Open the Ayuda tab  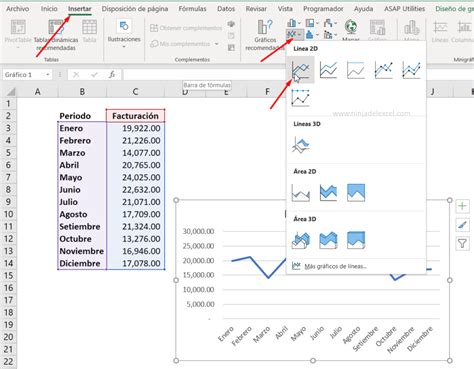tap(363, 9)
